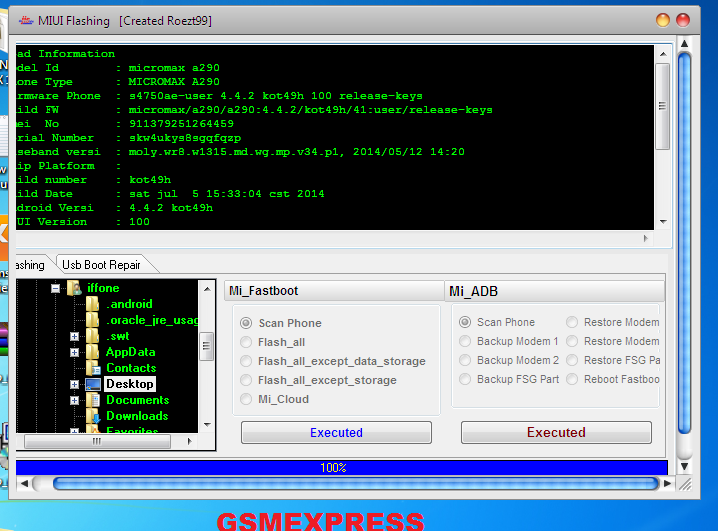Click the folder tree down scroll arrow
Viewport: 718px width, 531px height.
coord(207,425)
